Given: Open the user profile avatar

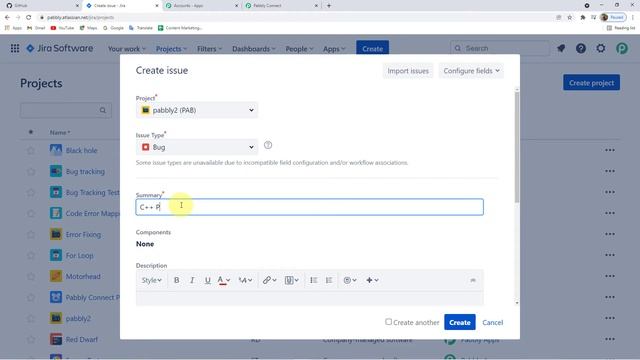Looking at the screenshot, I should [622, 49].
